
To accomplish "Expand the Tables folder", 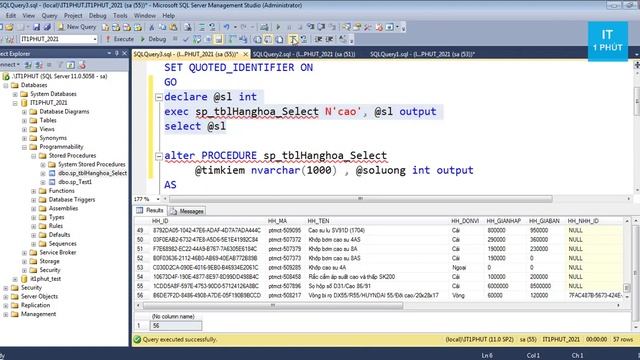I will tap(24, 120).
